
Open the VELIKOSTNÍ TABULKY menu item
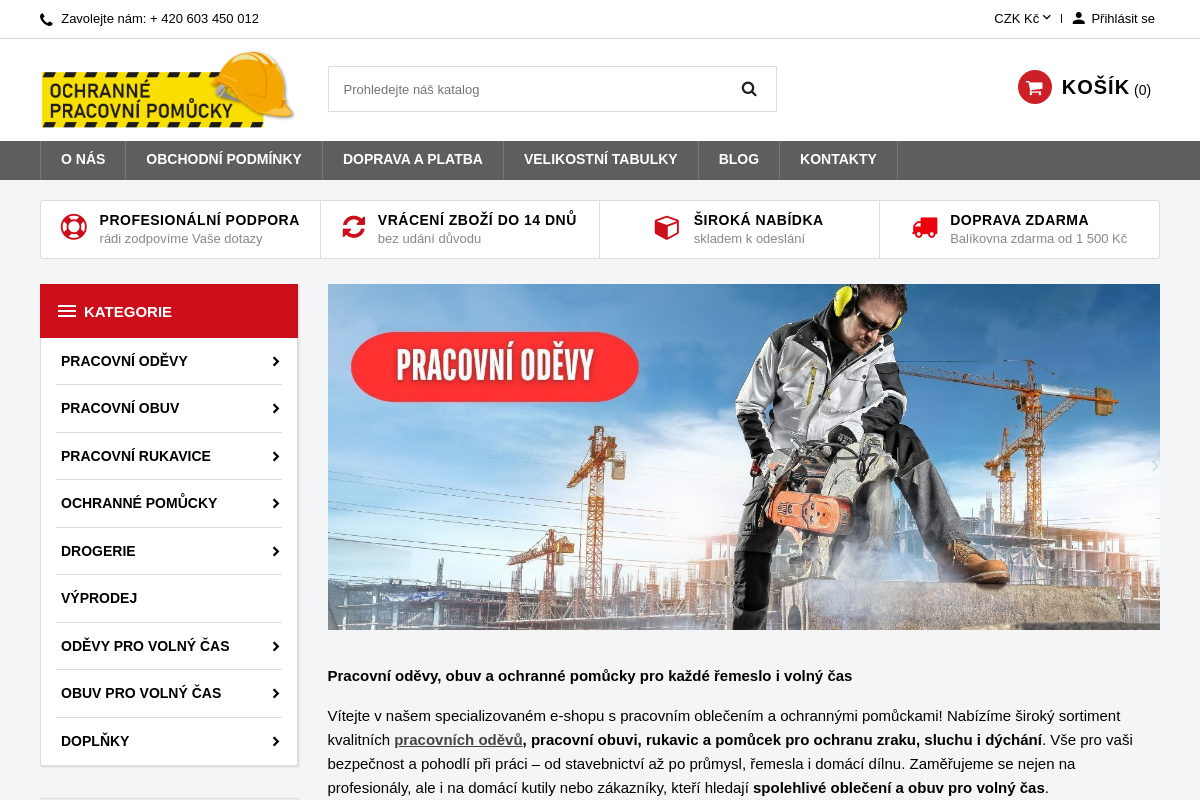[x=600, y=159]
